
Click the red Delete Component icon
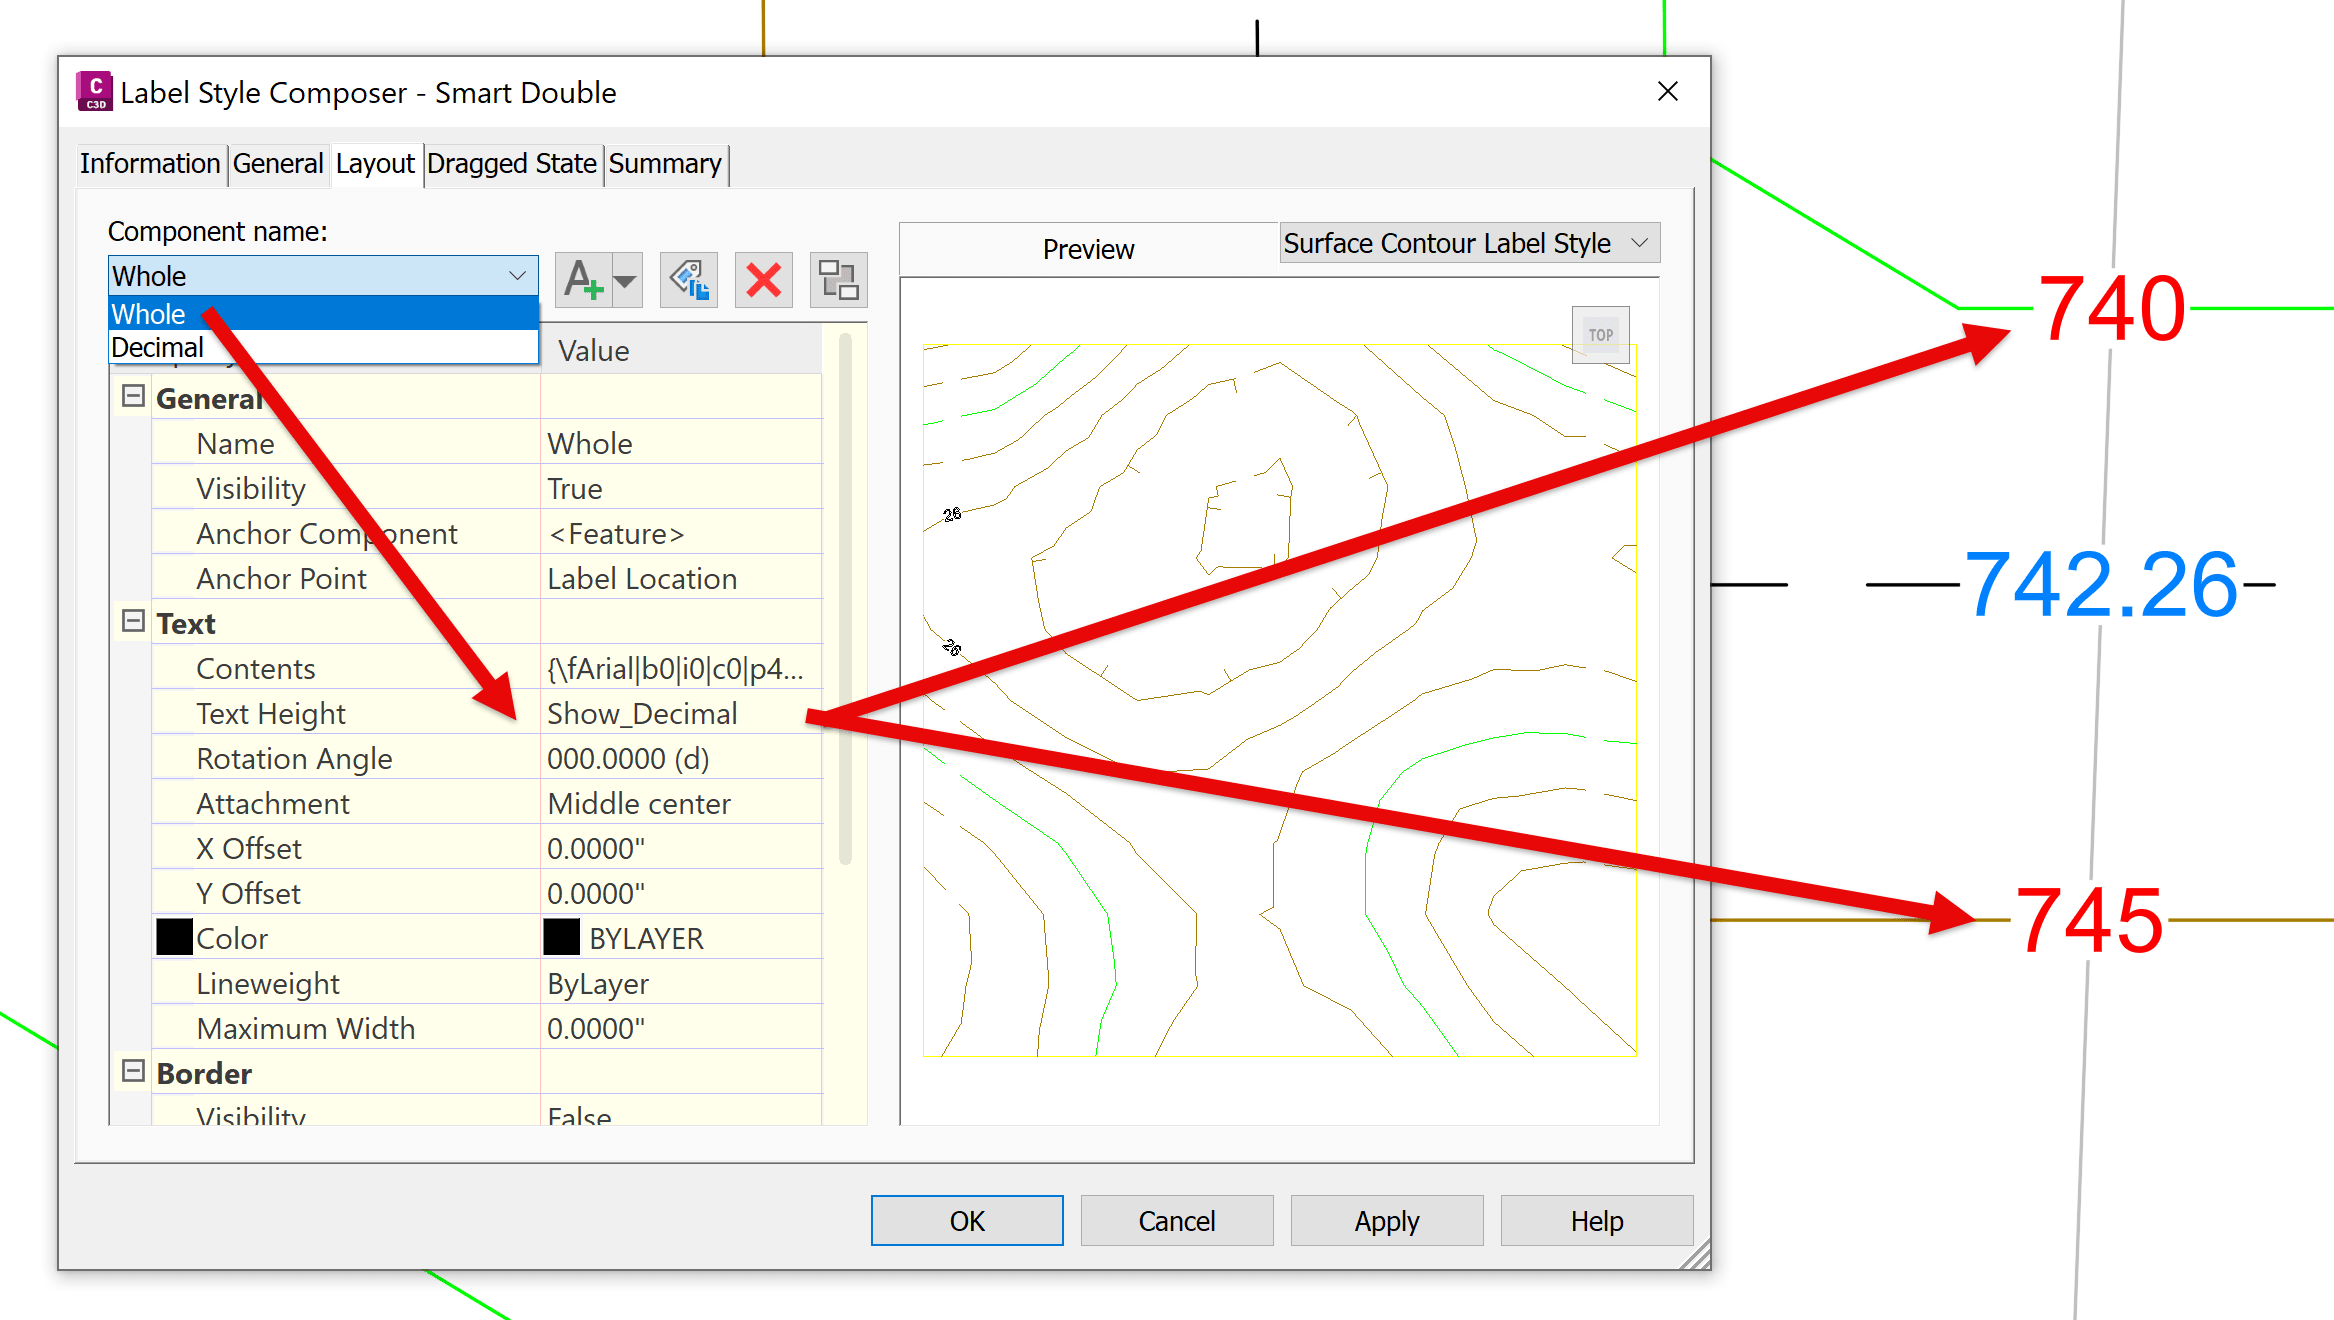(763, 280)
